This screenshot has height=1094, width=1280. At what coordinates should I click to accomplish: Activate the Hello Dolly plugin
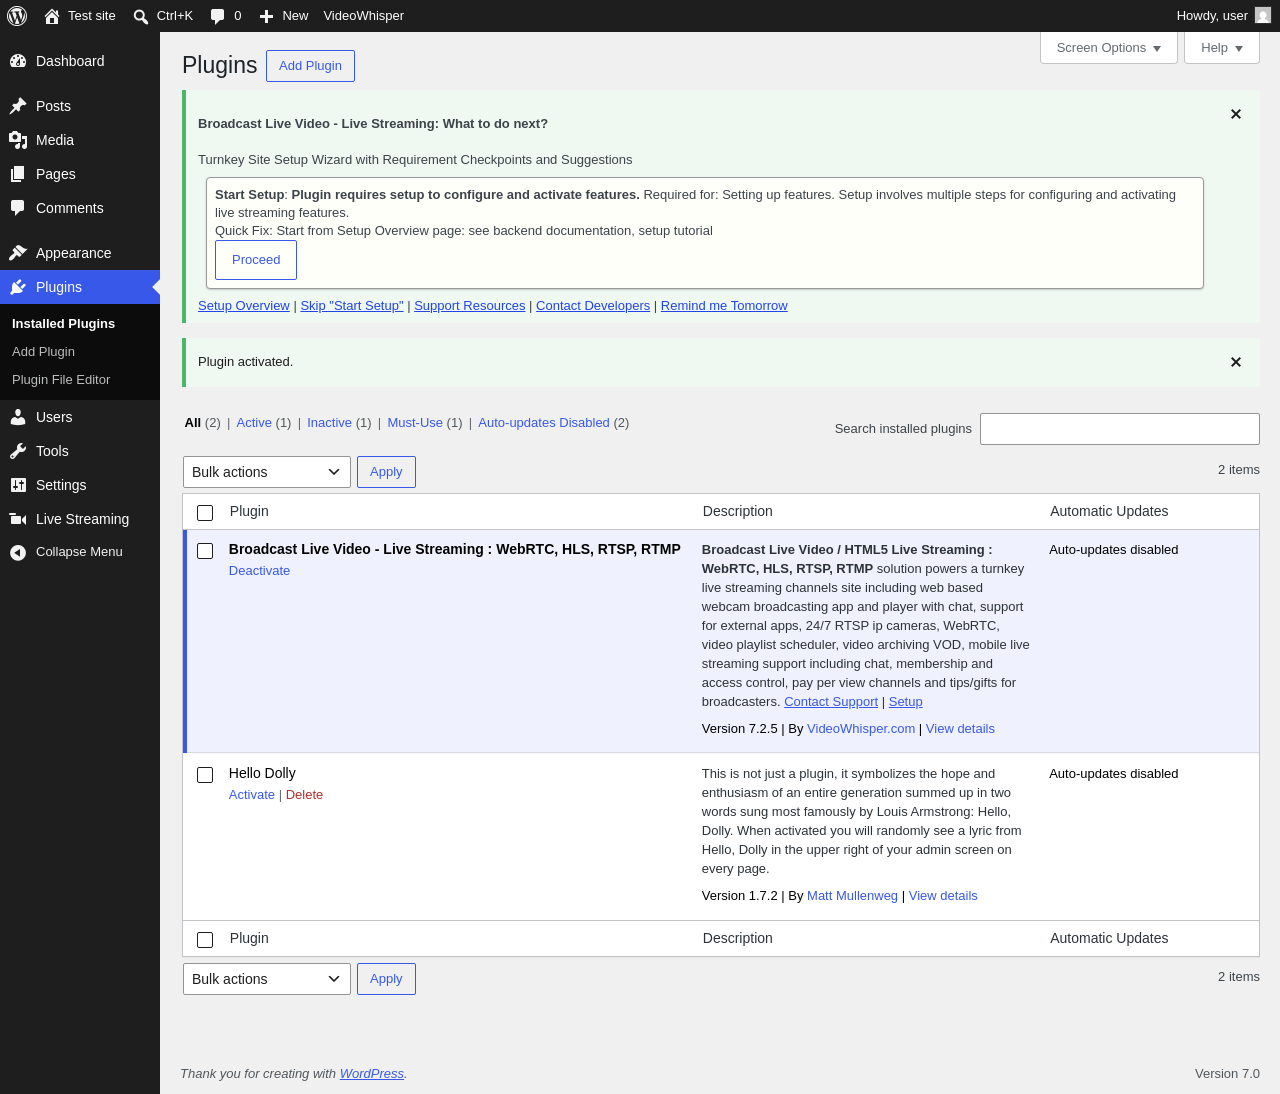tap(252, 795)
